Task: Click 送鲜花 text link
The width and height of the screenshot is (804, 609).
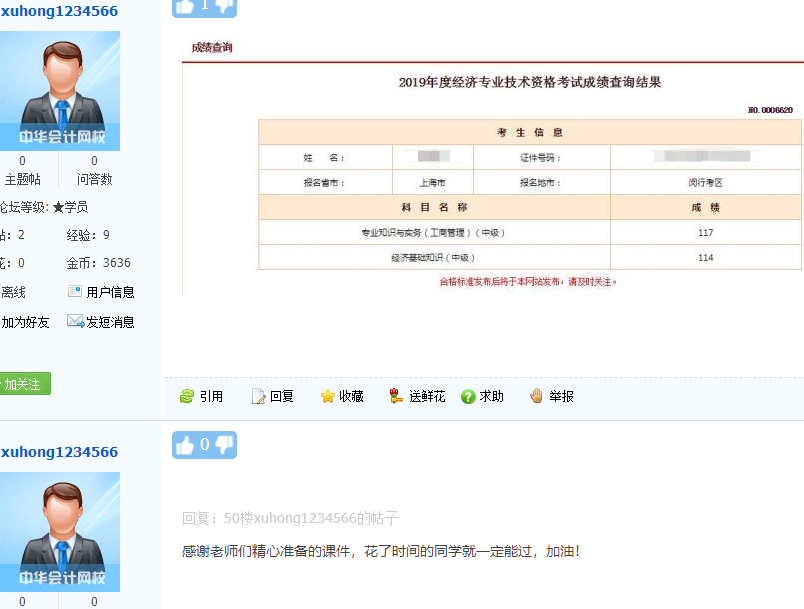Action: tap(427, 396)
